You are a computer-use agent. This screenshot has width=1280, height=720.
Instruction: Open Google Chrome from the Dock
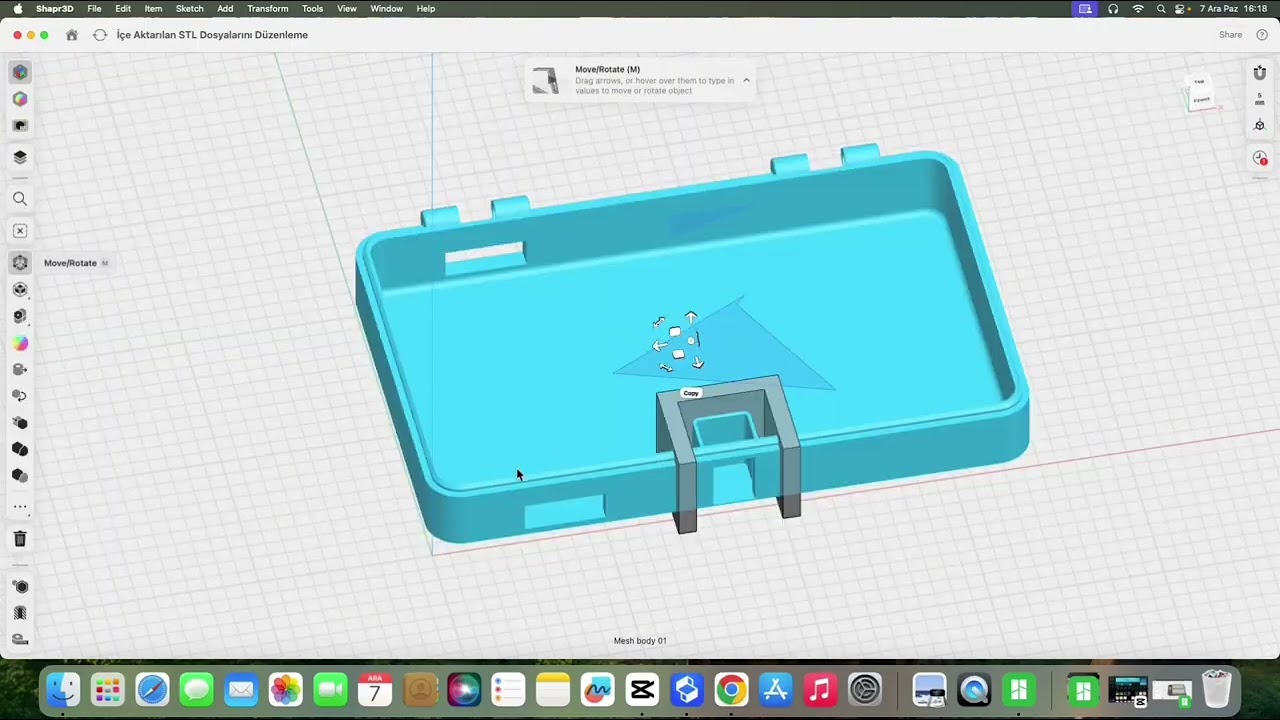tap(731, 690)
